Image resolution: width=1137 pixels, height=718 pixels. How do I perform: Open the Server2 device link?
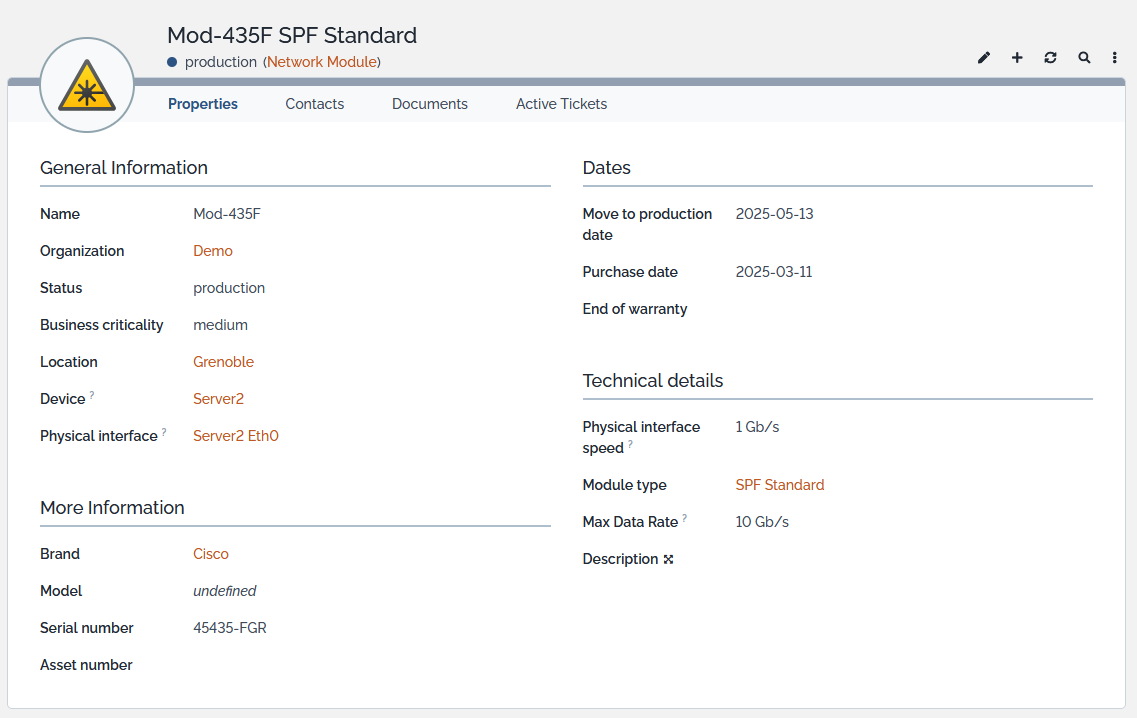pyautogui.click(x=218, y=399)
